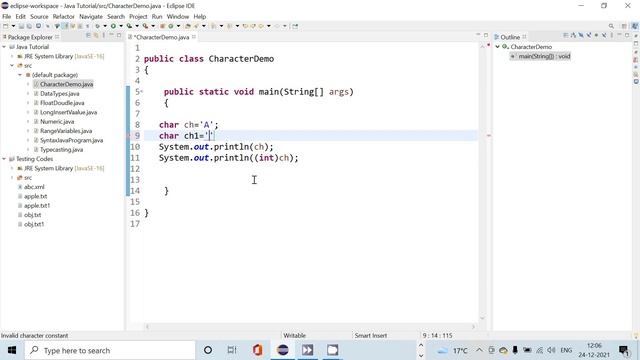640x360 pixels.
Task: Click the taskbar search box
Action: tap(110, 350)
